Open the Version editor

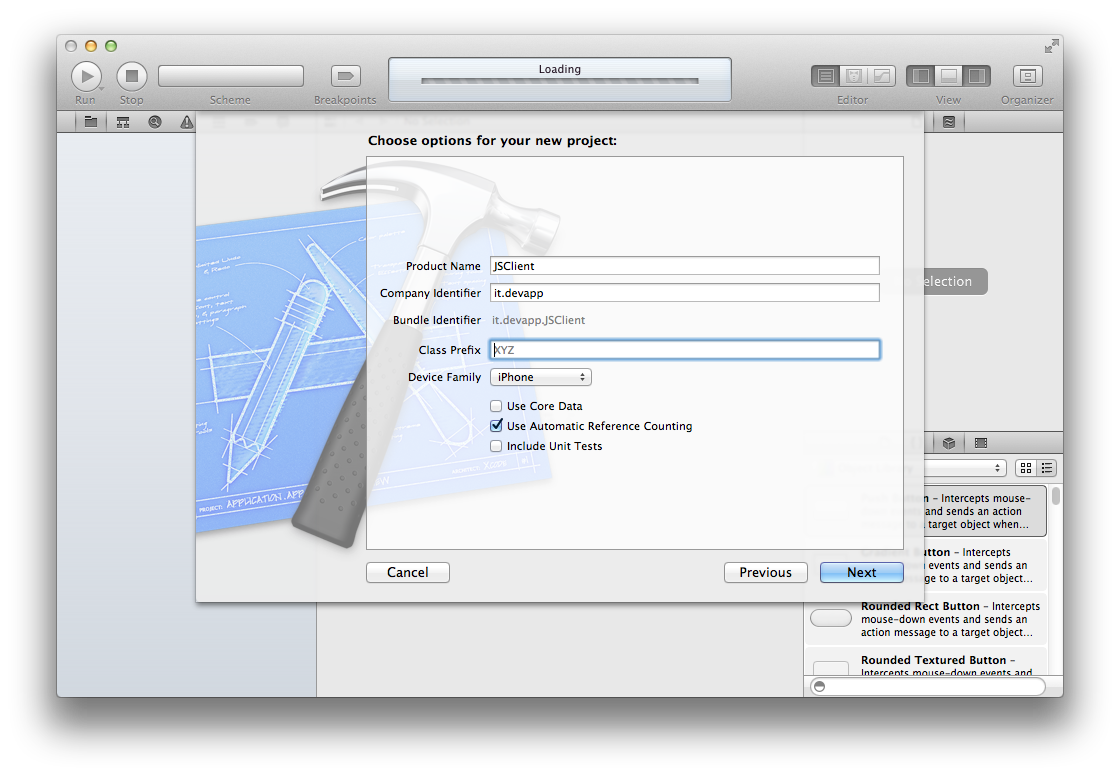881,76
